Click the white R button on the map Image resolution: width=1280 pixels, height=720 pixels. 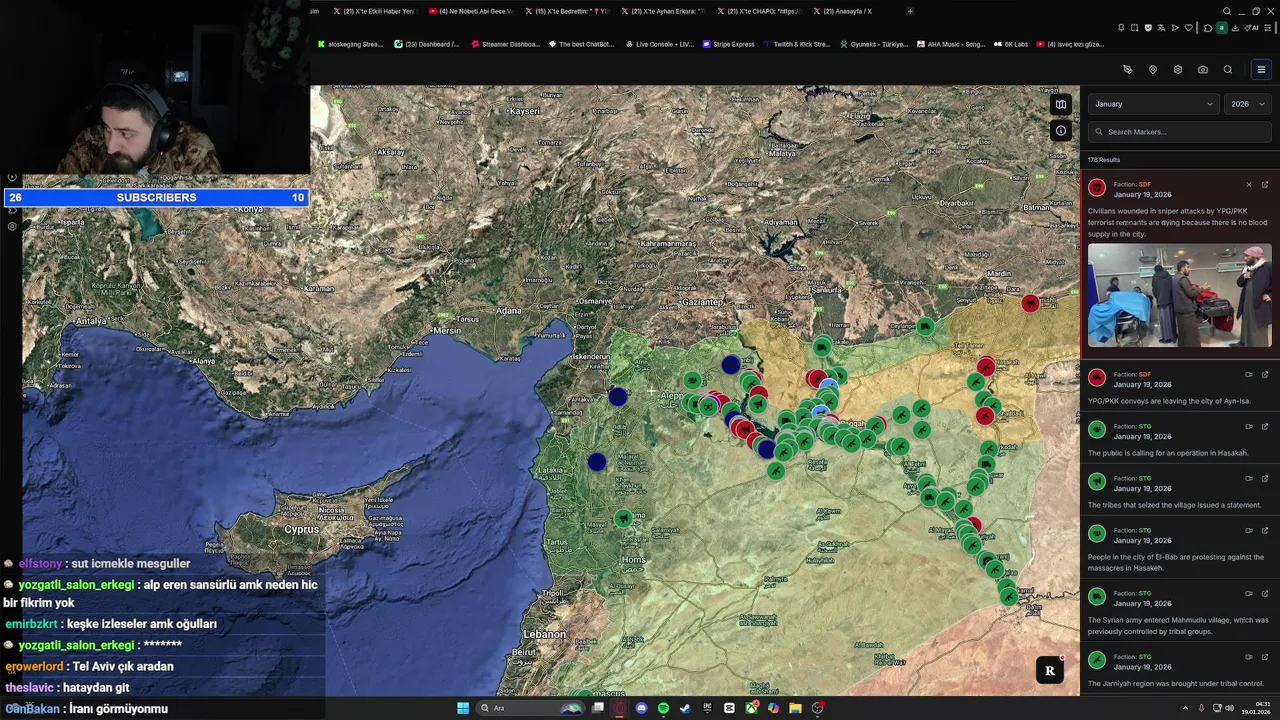point(1049,671)
